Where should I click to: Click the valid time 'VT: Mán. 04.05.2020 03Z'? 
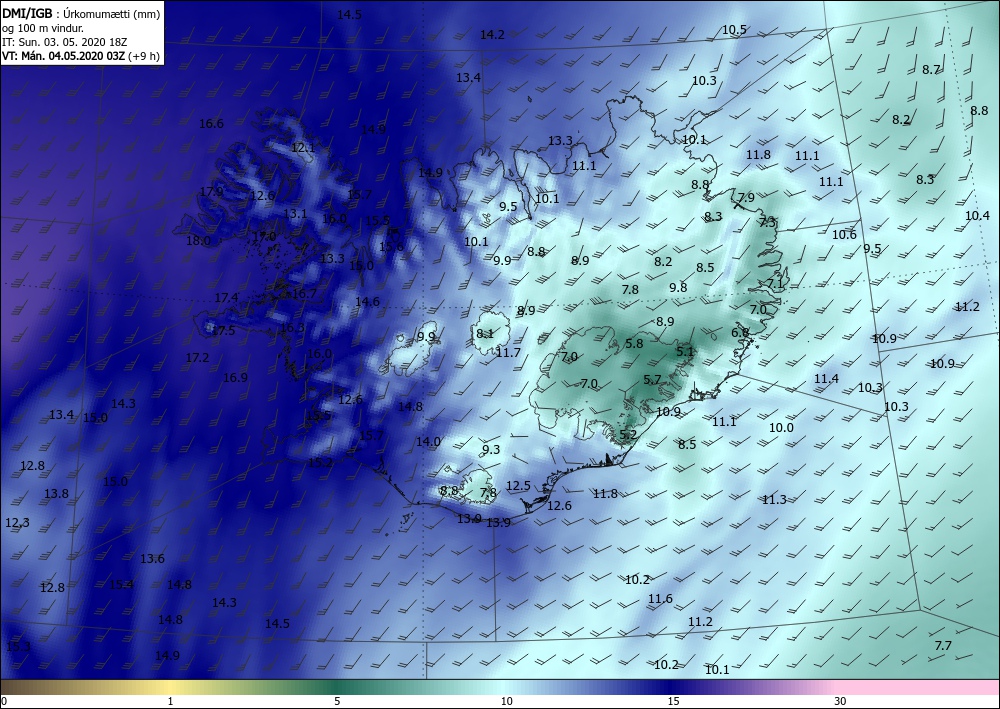pos(63,56)
